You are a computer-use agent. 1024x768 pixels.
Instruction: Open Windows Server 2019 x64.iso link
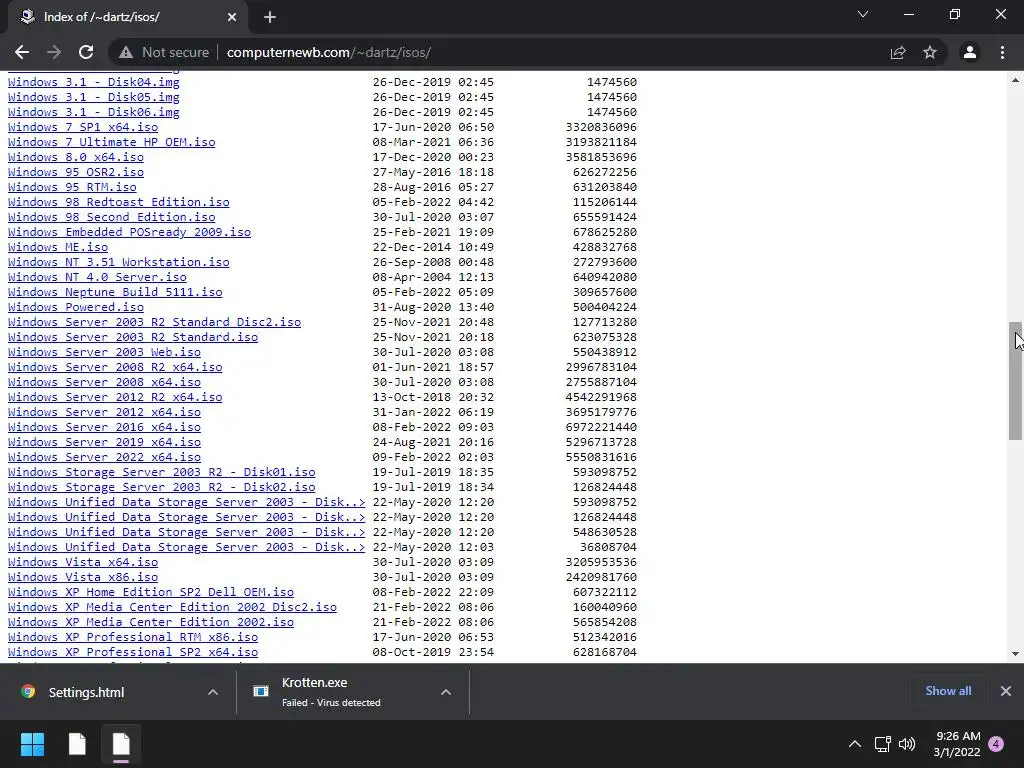click(104, 443)
